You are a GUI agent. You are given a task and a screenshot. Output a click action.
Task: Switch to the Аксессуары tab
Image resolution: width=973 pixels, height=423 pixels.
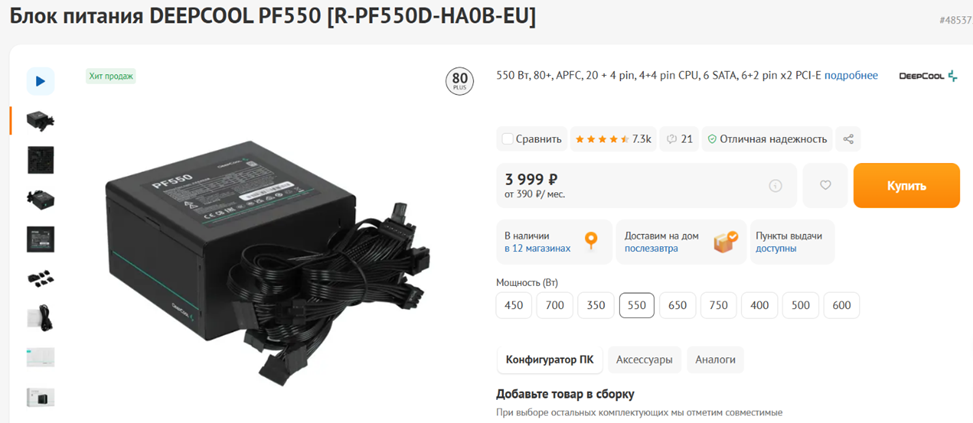644,360
